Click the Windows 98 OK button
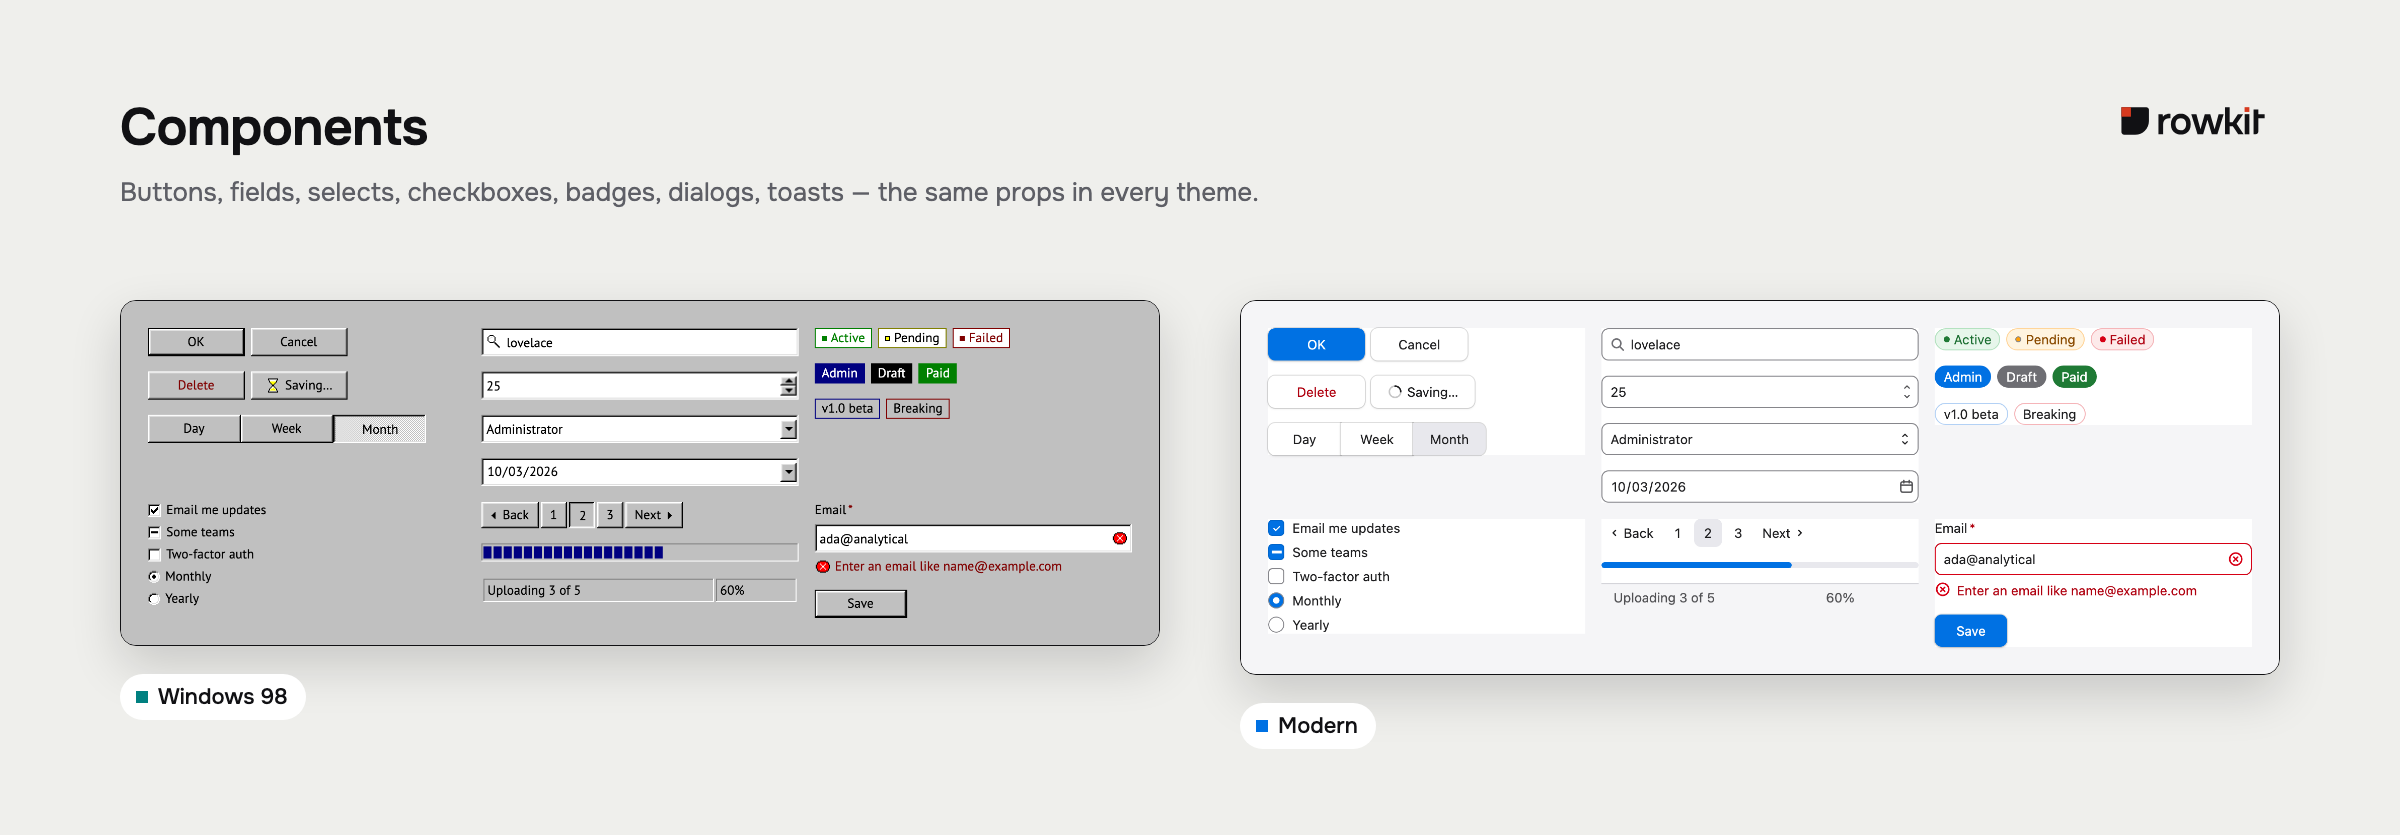2400x835 pixels. click(196, 341)
